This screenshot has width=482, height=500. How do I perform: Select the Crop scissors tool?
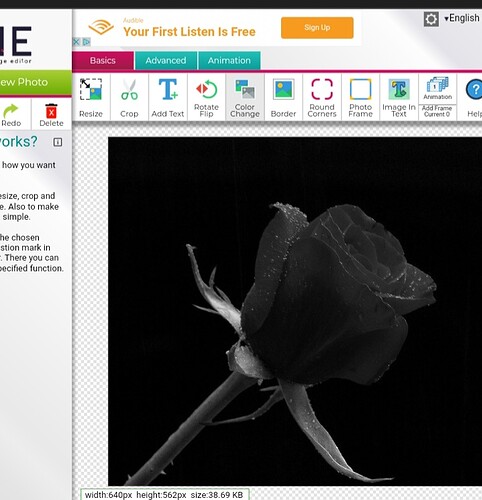129,97
